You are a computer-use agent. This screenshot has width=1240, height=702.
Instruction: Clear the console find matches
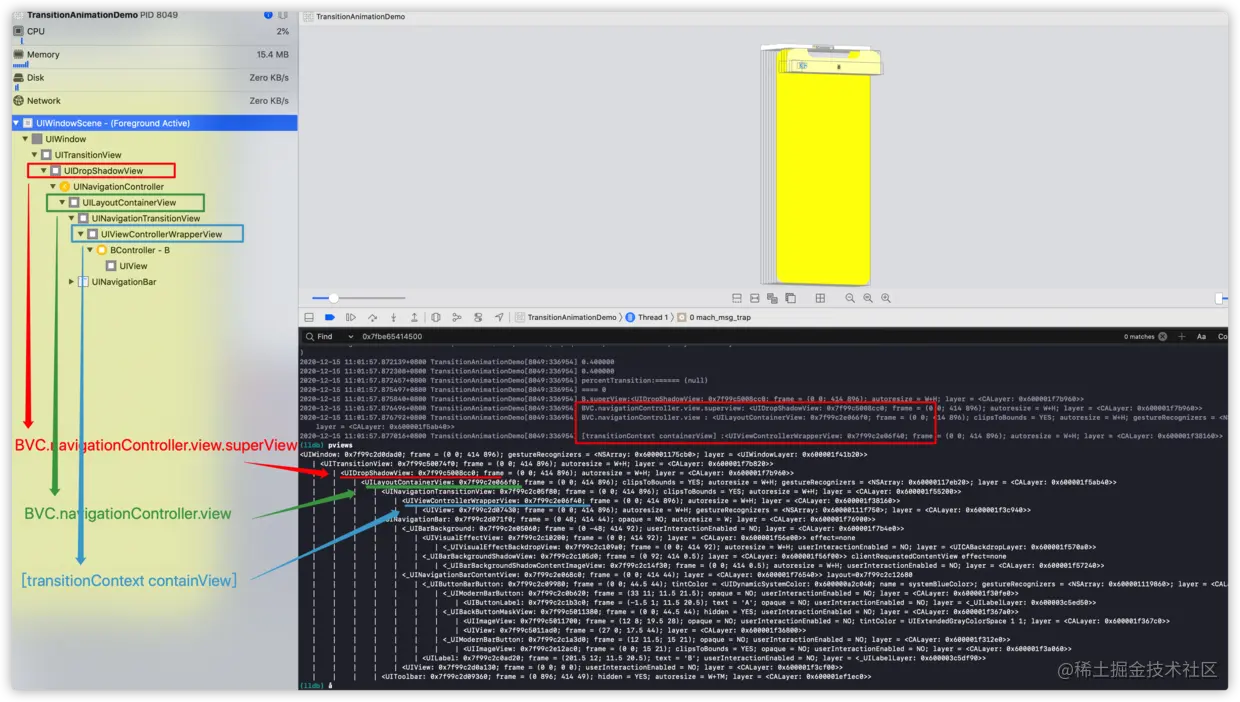[x=1162, y=337]
